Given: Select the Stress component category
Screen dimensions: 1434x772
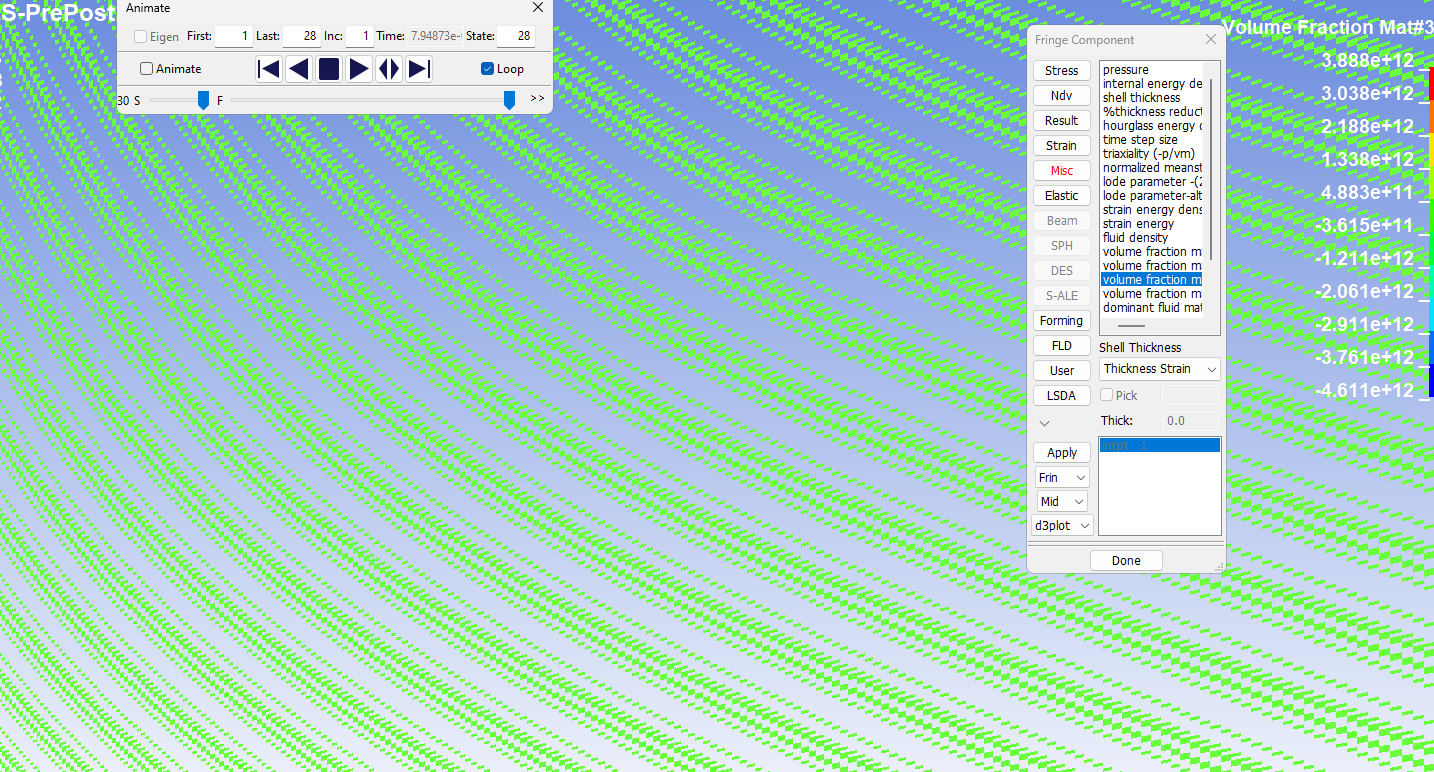Looking at the screenshot, I should pos(1061,71).
